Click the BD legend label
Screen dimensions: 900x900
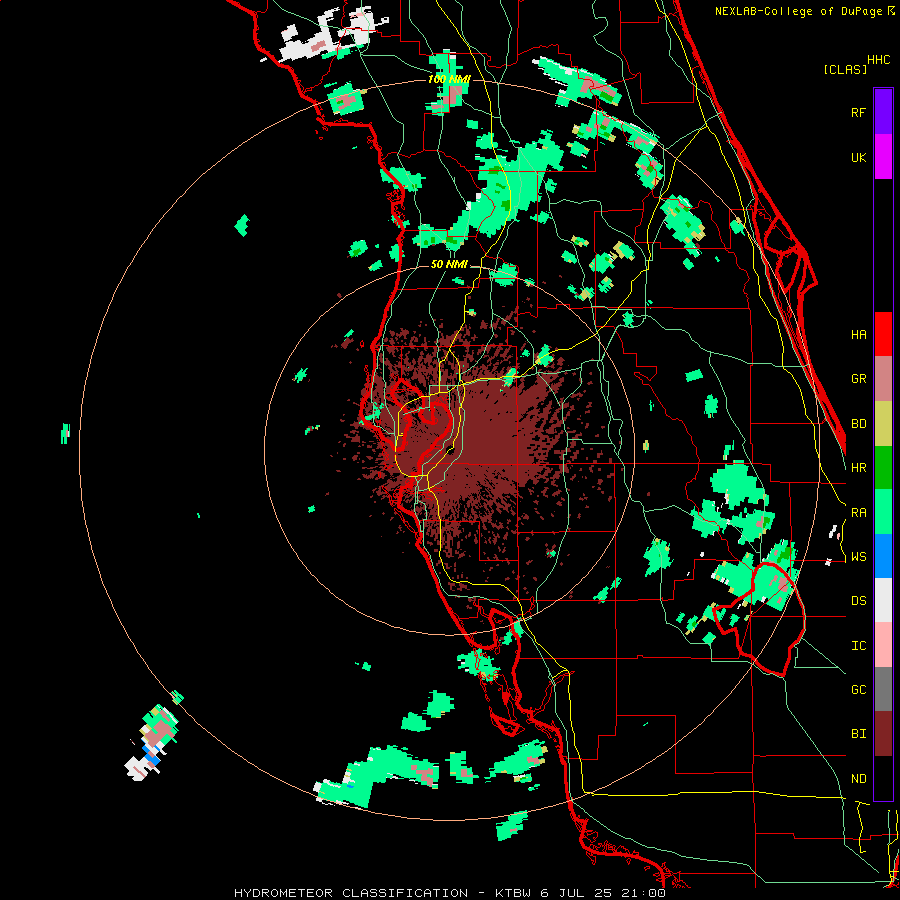(x=859, y=424)
